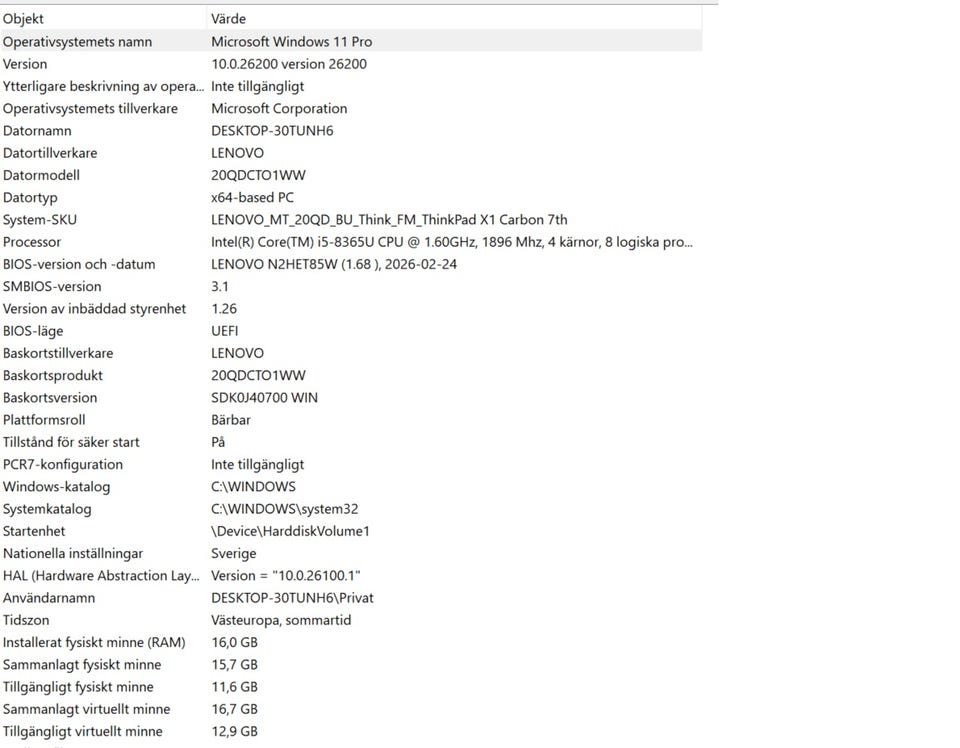Click the Tillgängligt virtuellt minne label

[83, 731]
